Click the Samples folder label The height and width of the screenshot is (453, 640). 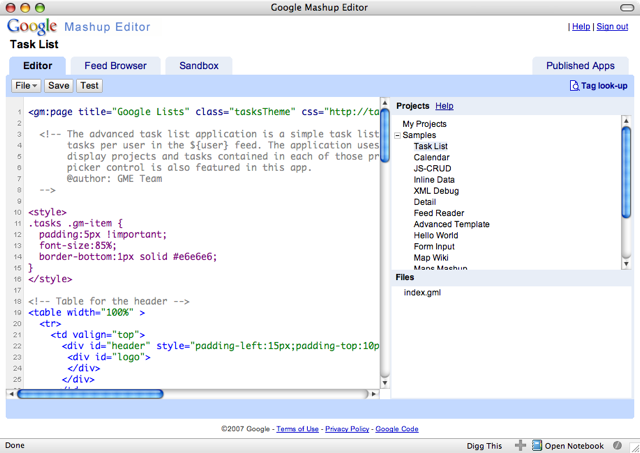(x=419, y=135)
